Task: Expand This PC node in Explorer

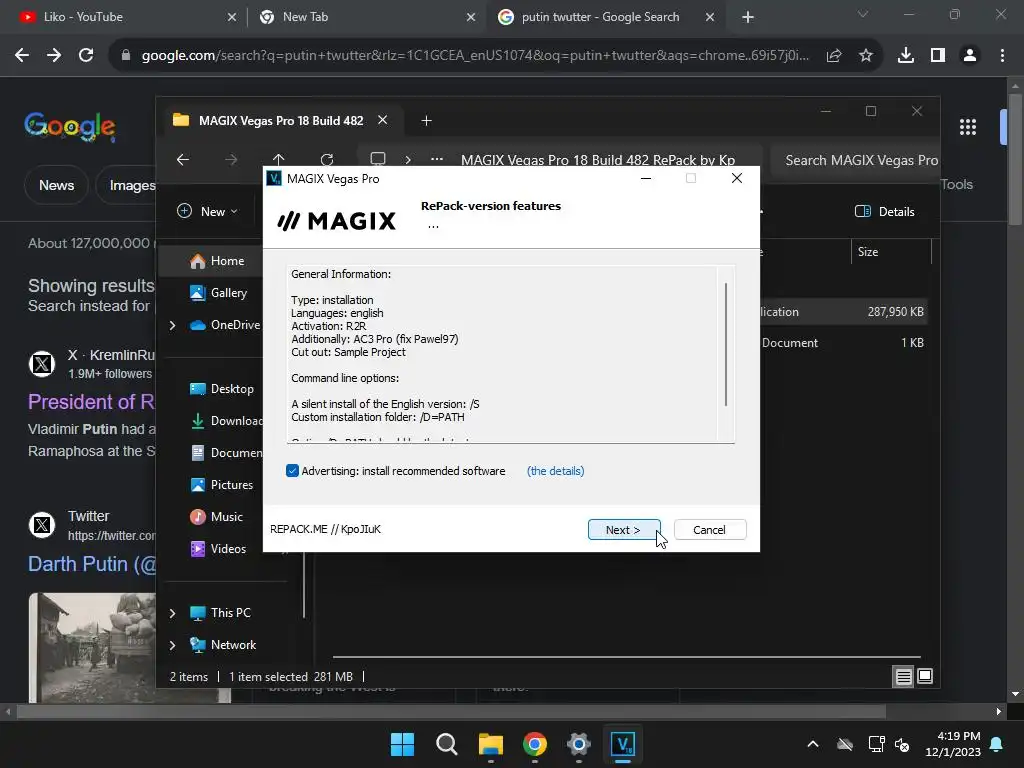Action: coord(172,613)
